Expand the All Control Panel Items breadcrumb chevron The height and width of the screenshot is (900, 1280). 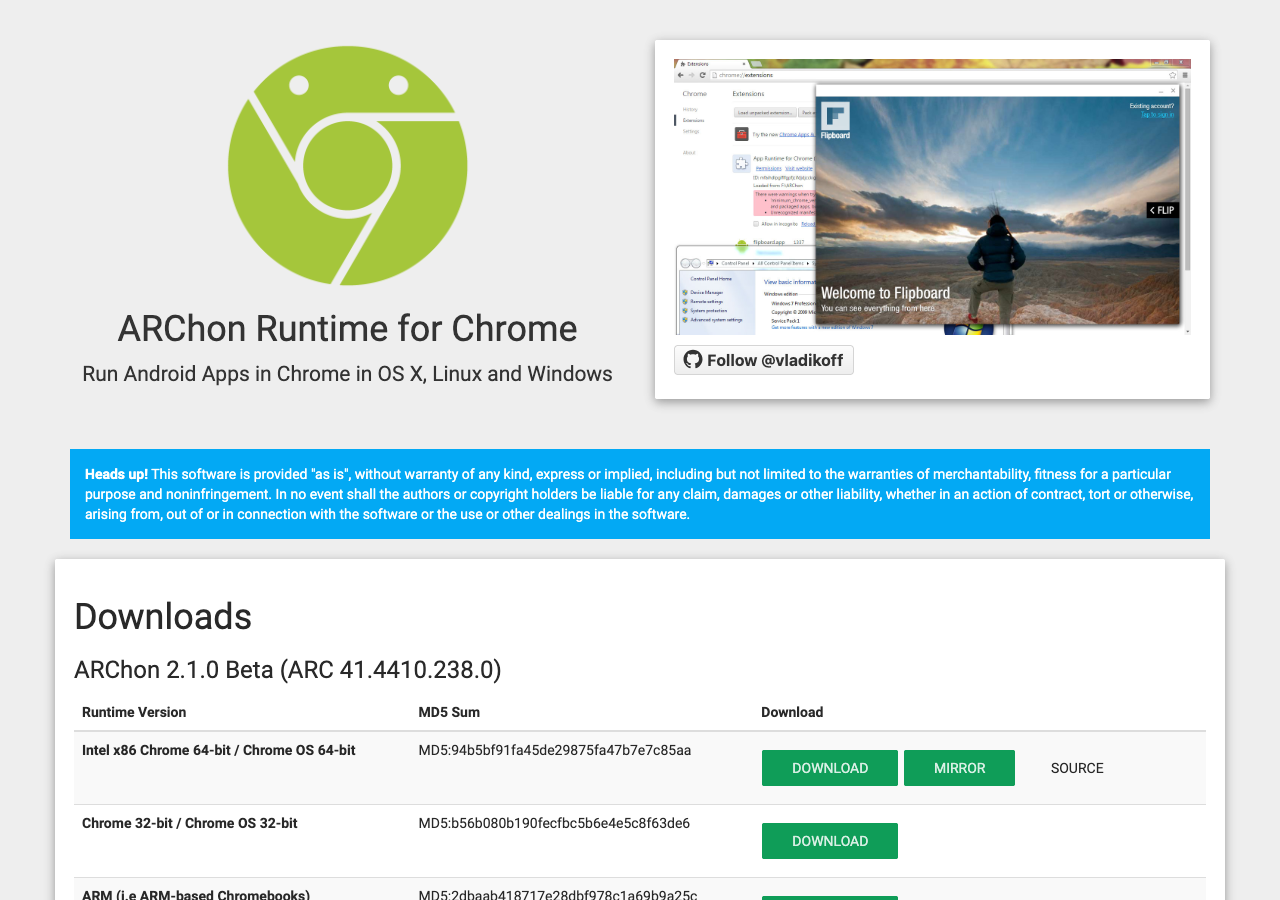806,263
